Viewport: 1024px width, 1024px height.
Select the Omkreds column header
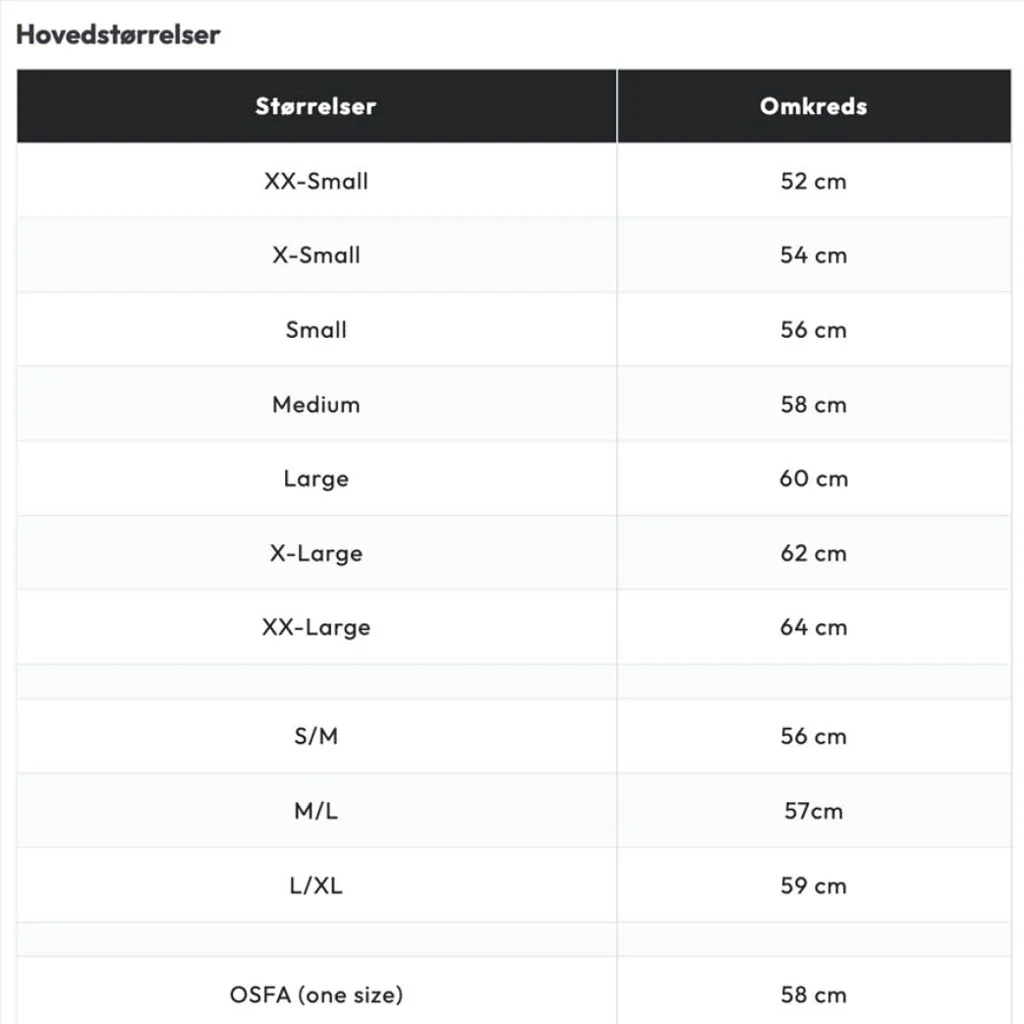(x=814, y=106)
